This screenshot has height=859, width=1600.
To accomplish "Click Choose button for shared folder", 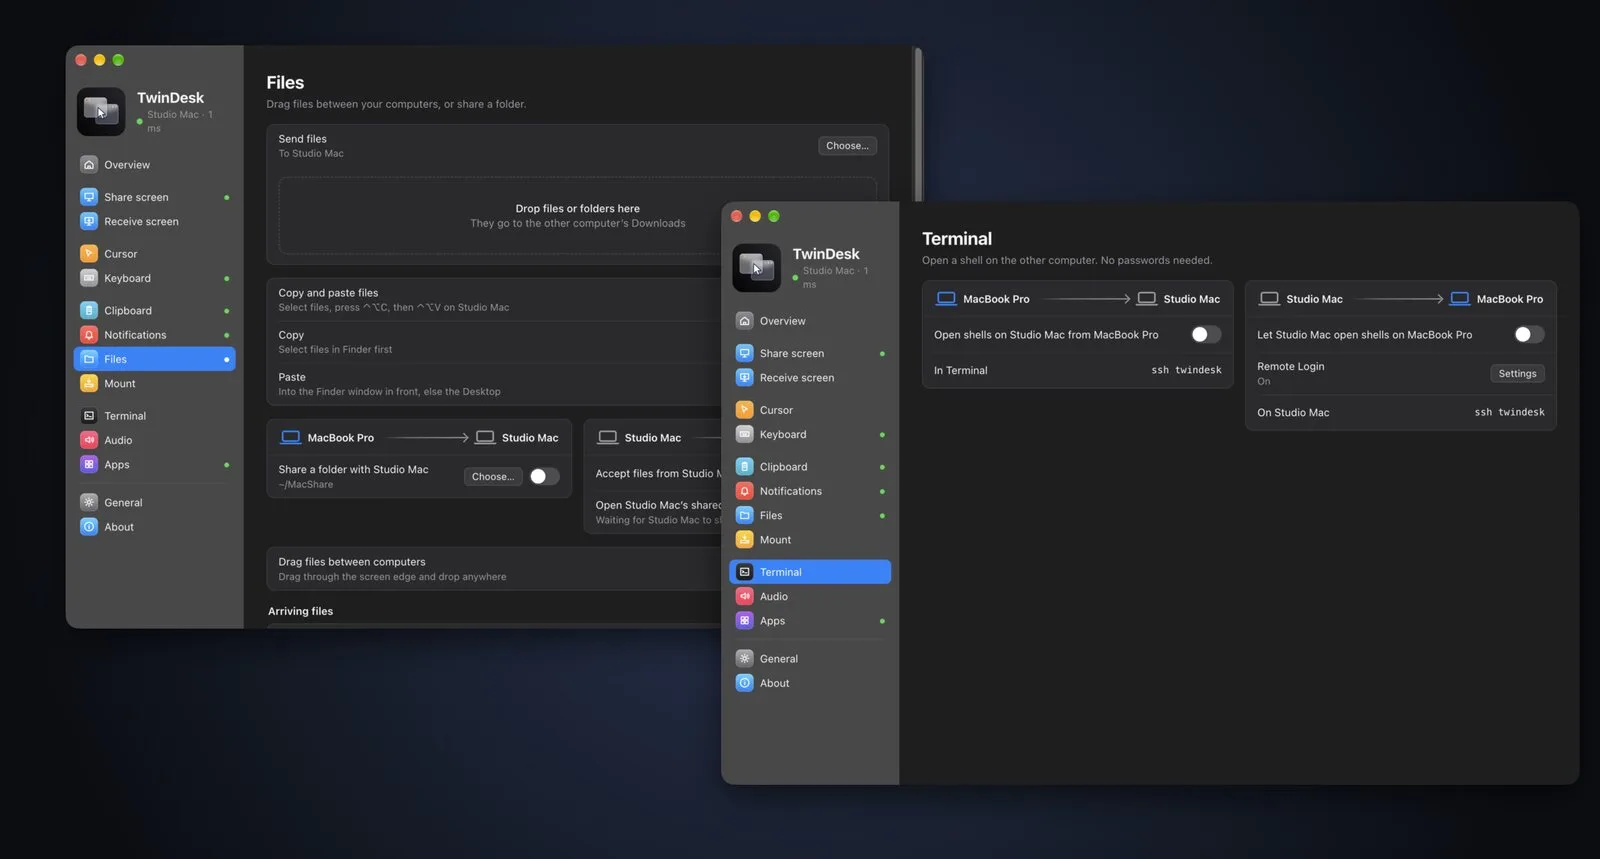I will click(x=493, y=477).
